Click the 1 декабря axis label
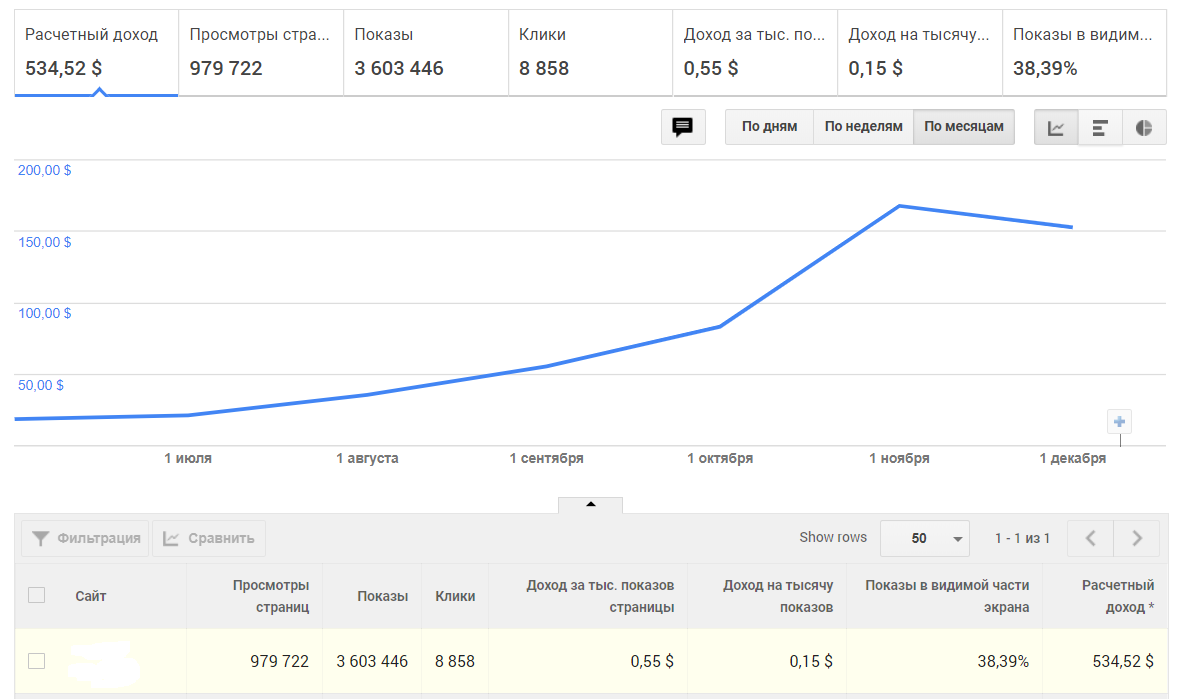Image resolution: width=1181 pixels, height=699 pixels. 1073,458
